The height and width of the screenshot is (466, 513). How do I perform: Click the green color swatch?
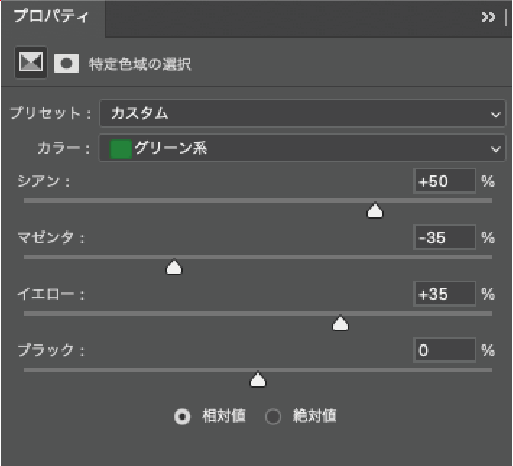120,149
